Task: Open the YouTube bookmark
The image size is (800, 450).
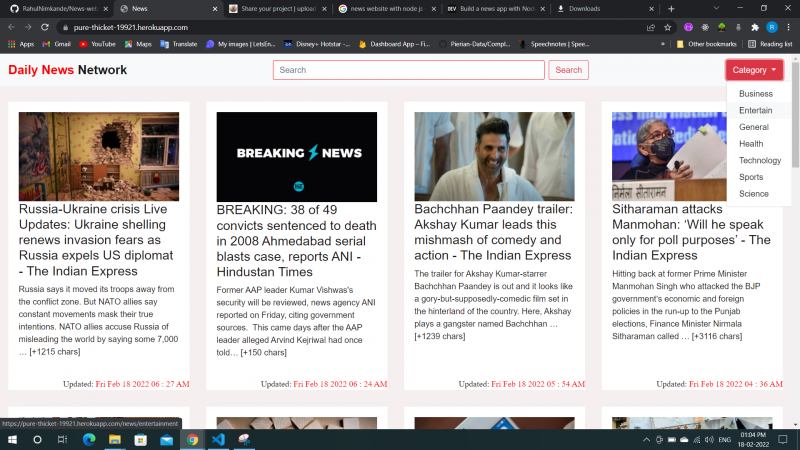Action: (x=97, y=44)
